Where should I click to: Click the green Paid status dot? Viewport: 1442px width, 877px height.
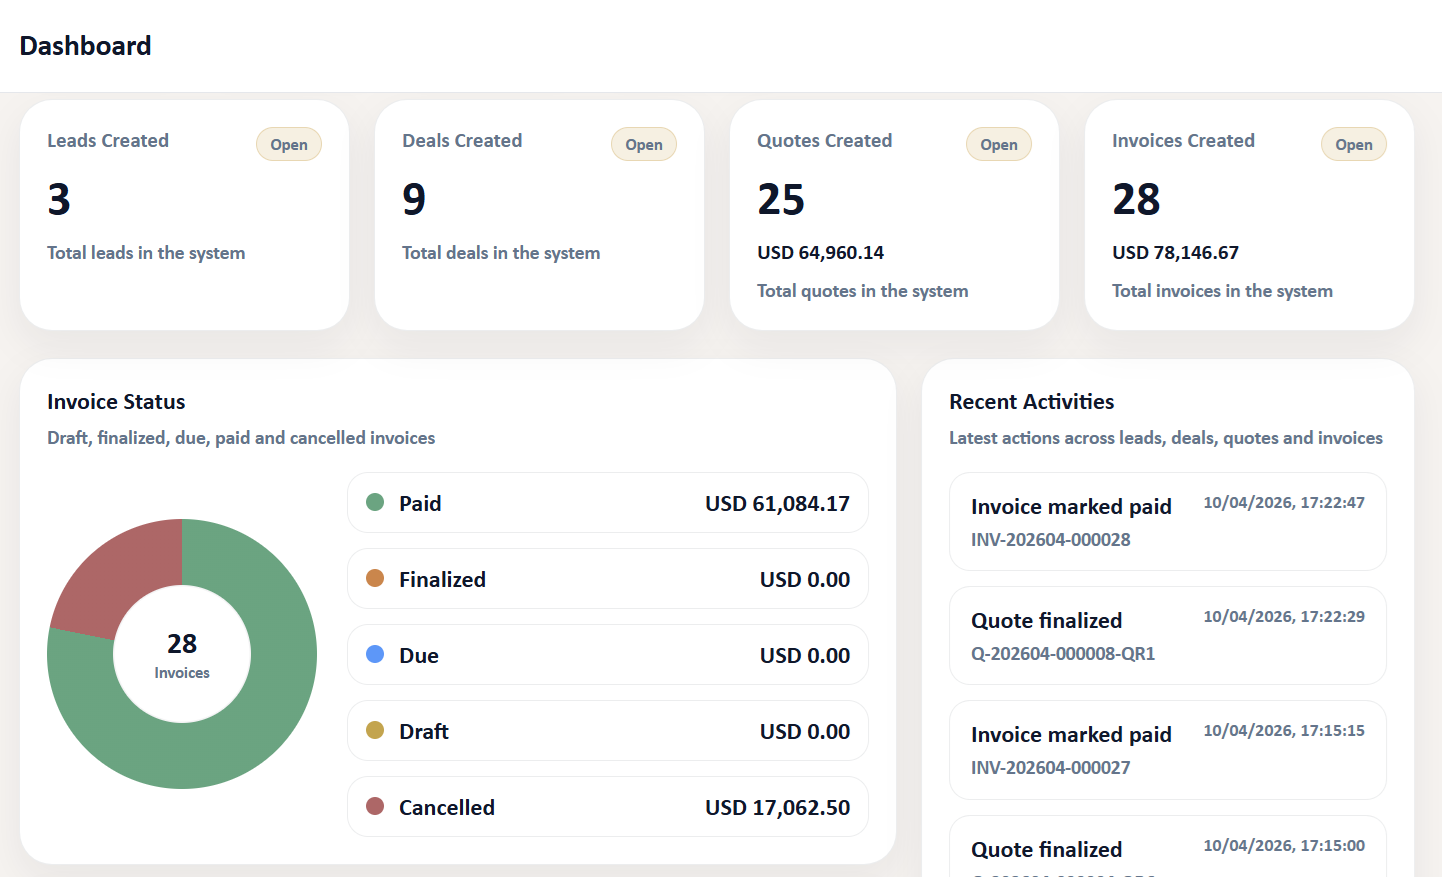click(x=375, y=502)
